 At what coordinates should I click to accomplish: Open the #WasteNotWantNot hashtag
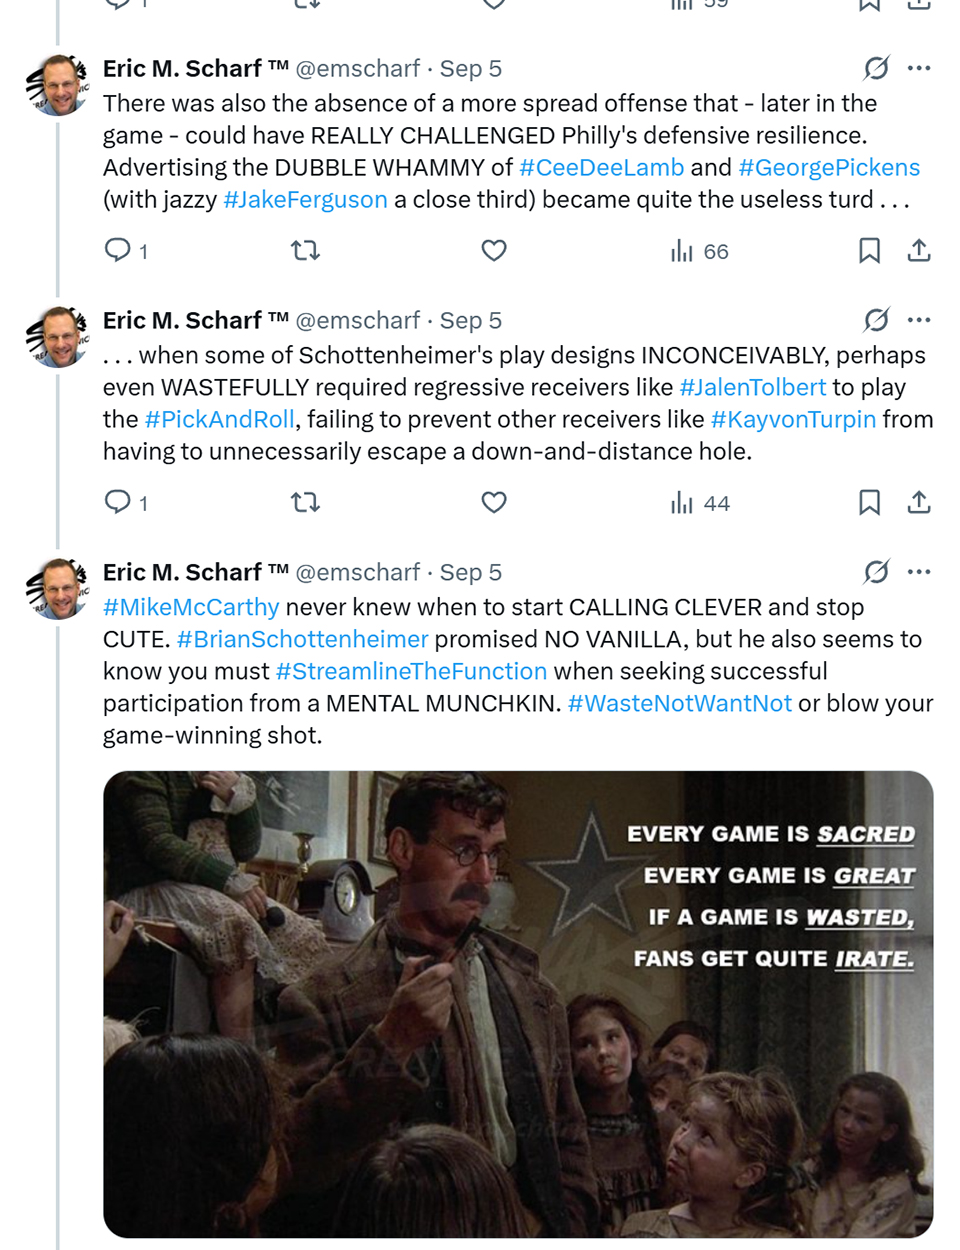[x=679, y=703]
